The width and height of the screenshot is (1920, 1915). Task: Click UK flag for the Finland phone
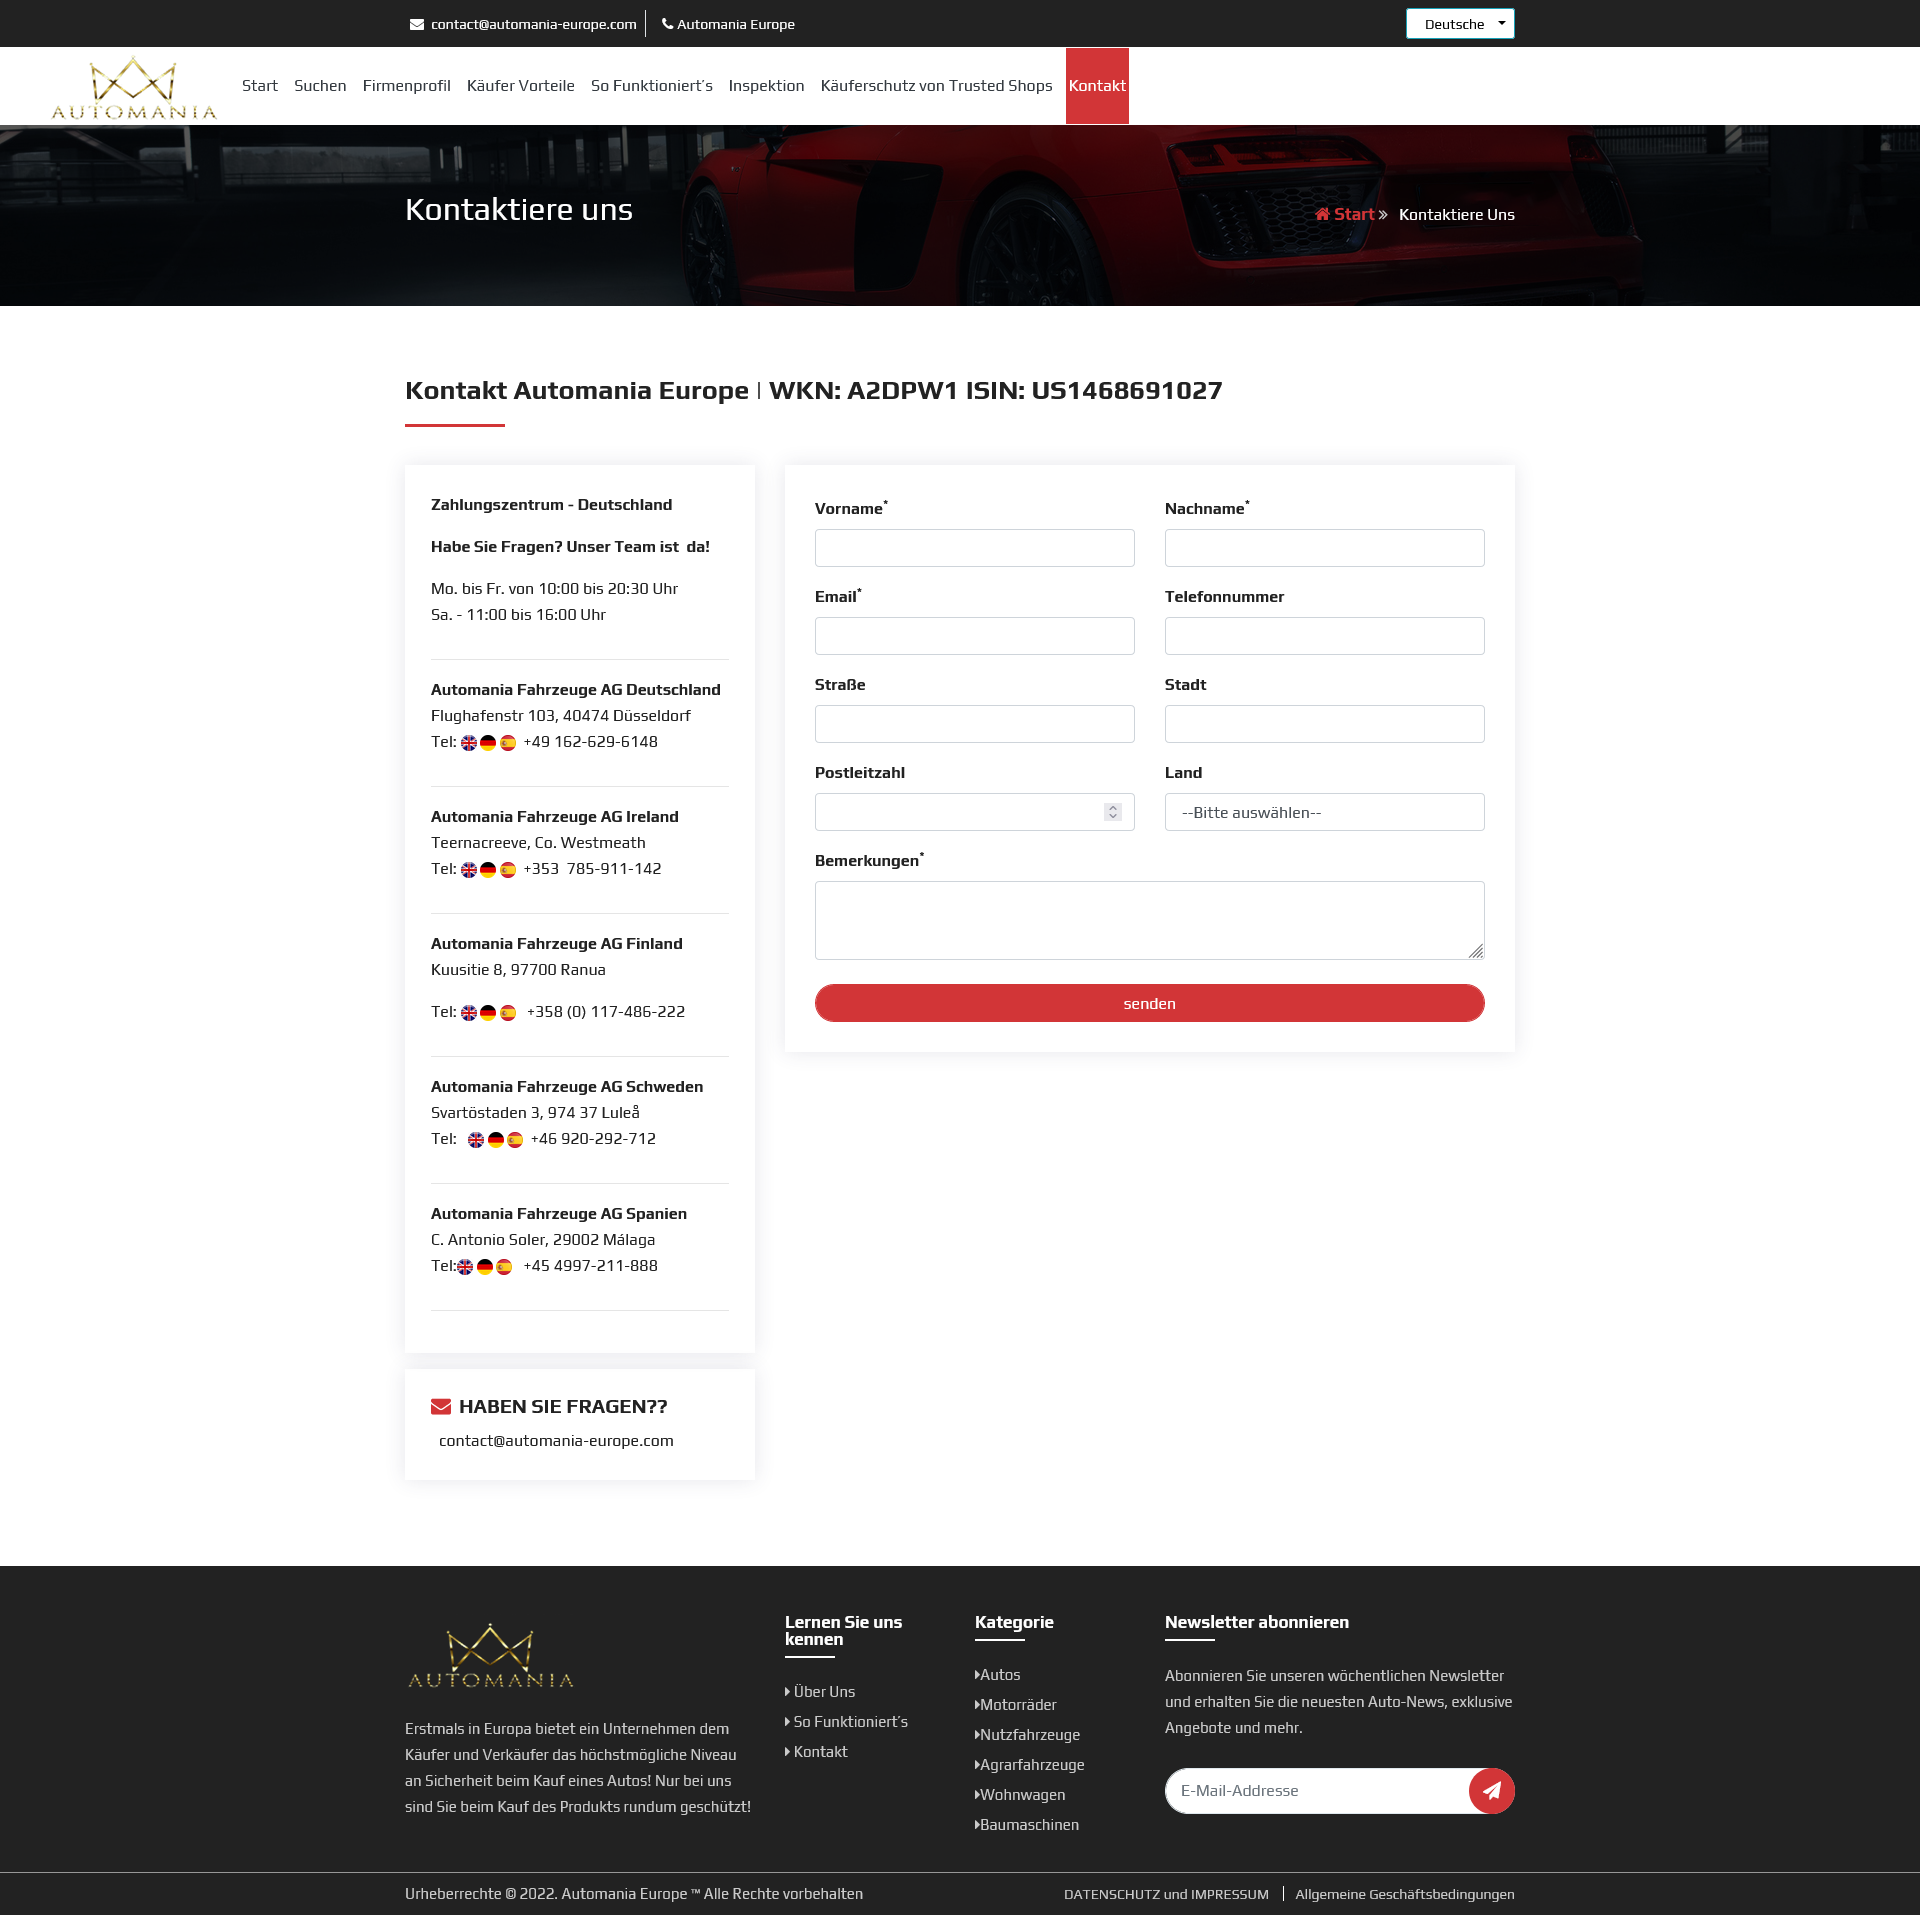469,1013
